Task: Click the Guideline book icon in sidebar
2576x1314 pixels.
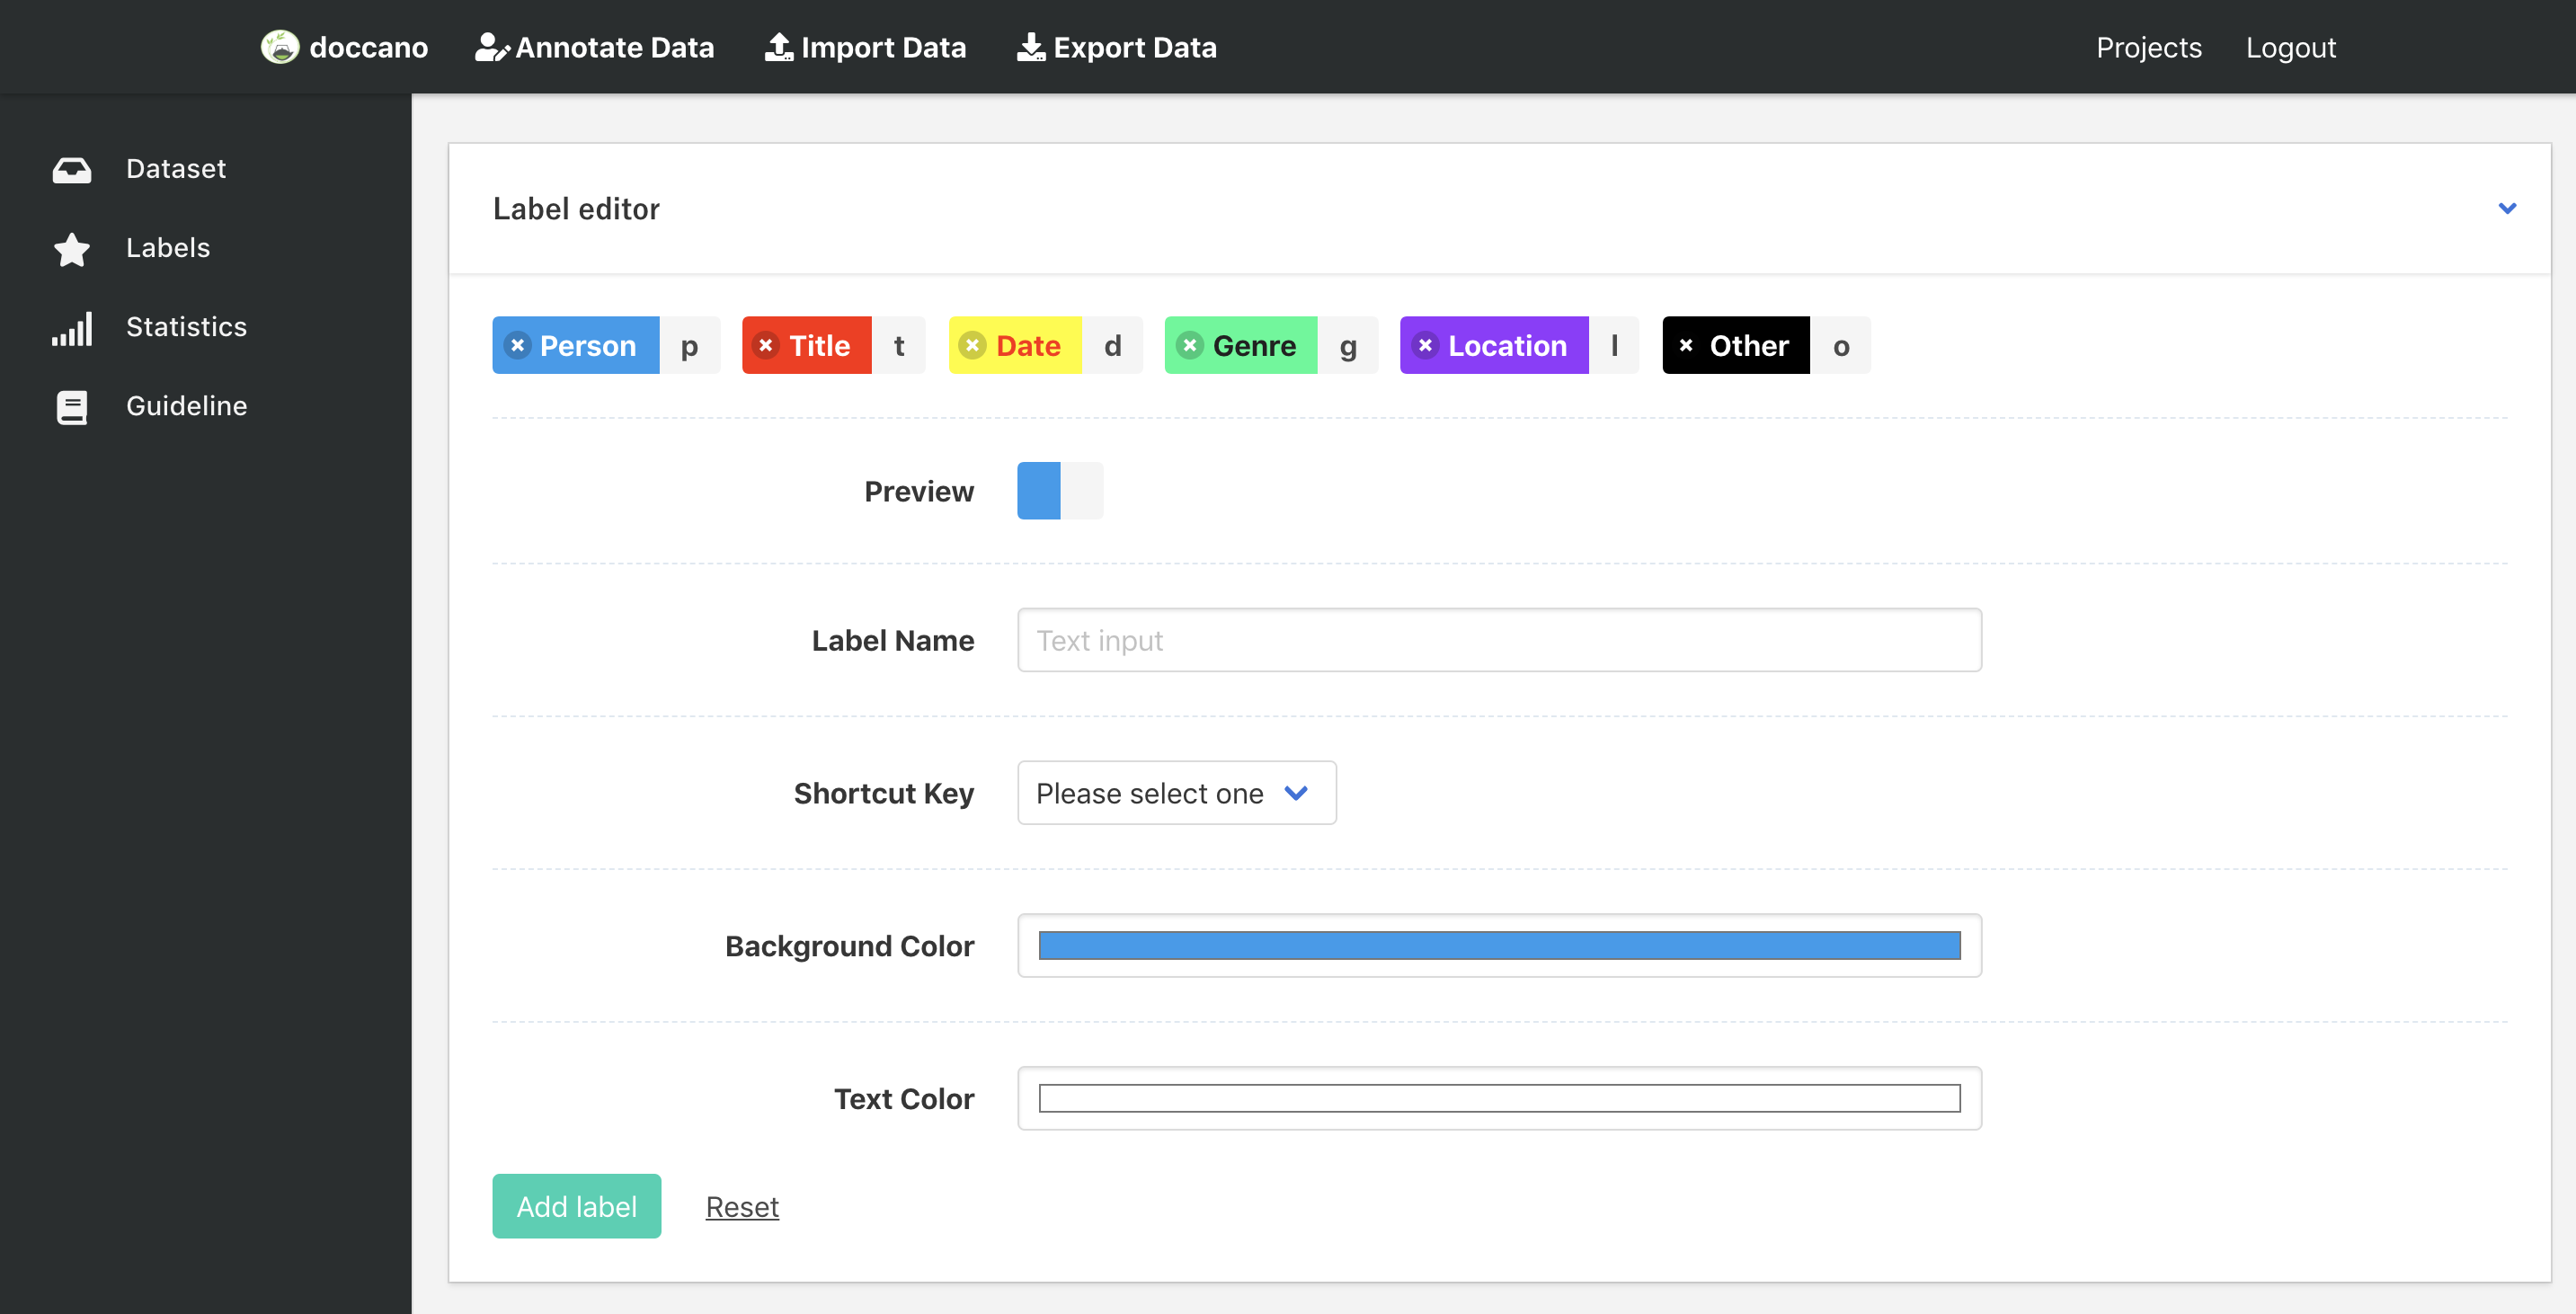Action: (72, 406)
